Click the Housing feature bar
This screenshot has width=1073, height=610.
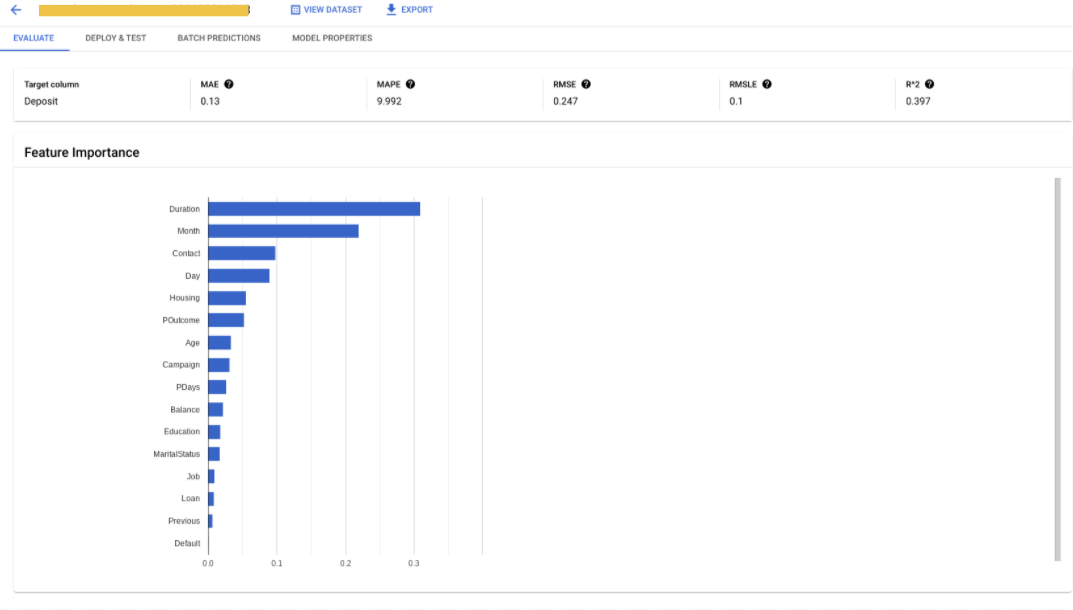coord(227,298)
